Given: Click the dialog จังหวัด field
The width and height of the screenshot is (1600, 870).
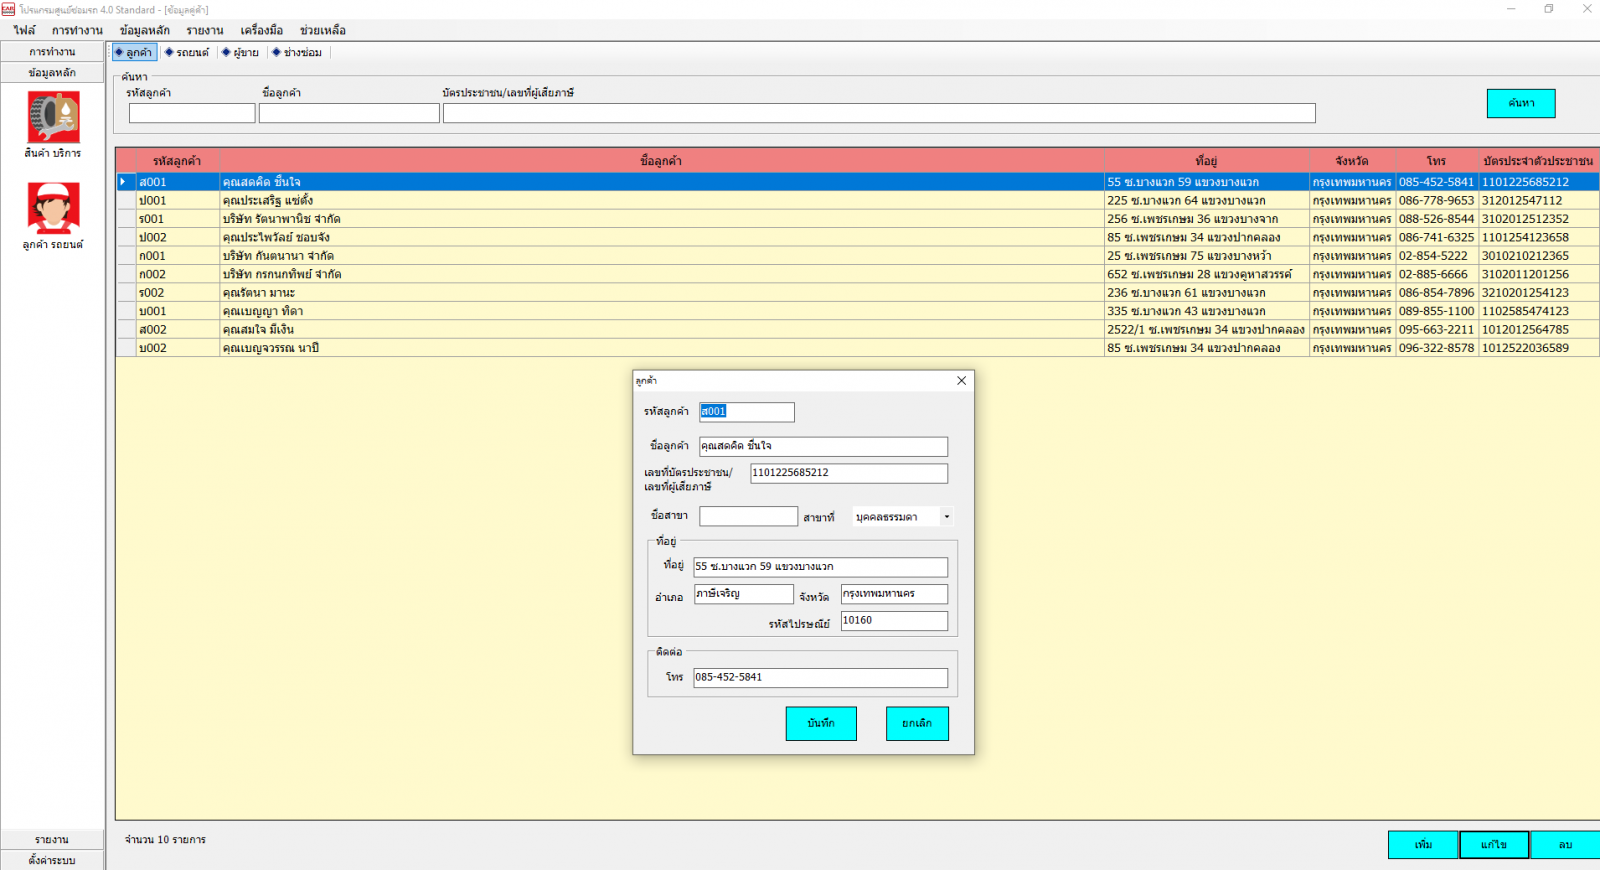Looking at the screenshot, I should point(894,594).
